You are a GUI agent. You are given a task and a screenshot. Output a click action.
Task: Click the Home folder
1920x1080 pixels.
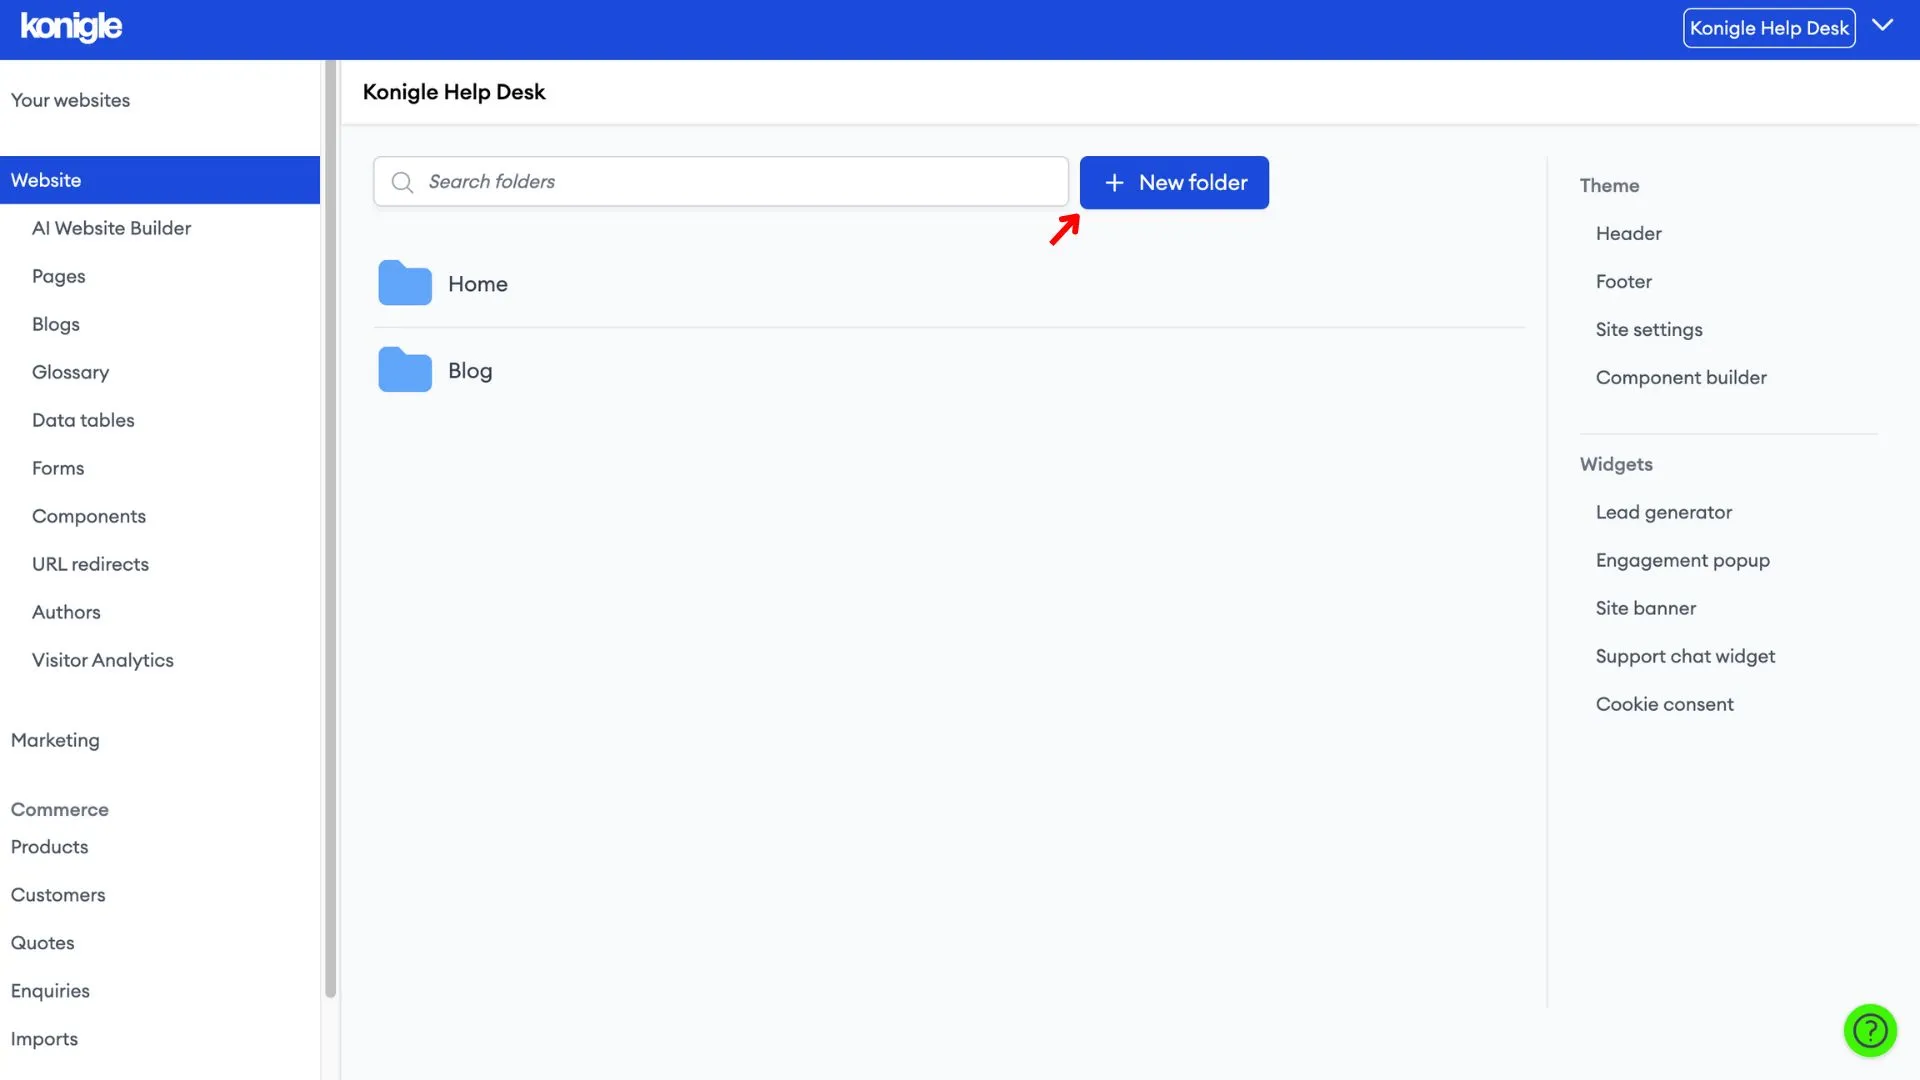[x=477, y=282]
